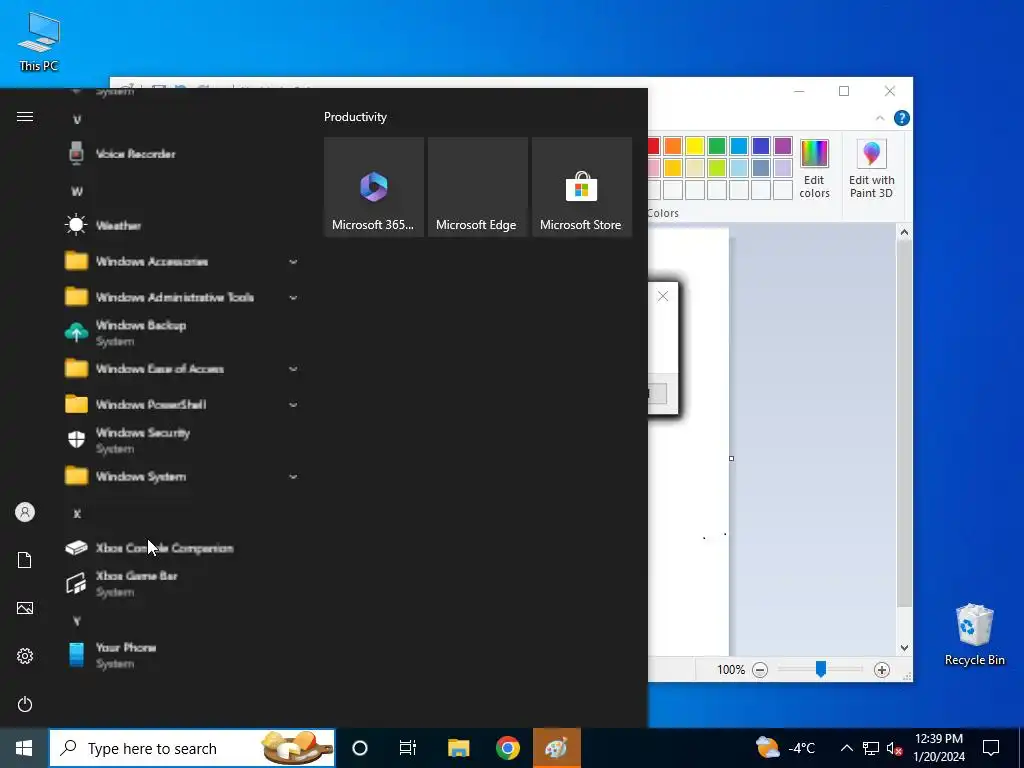Open the user account icon in Start
The height and width of the screenshot is (768, 1024).
25,512
